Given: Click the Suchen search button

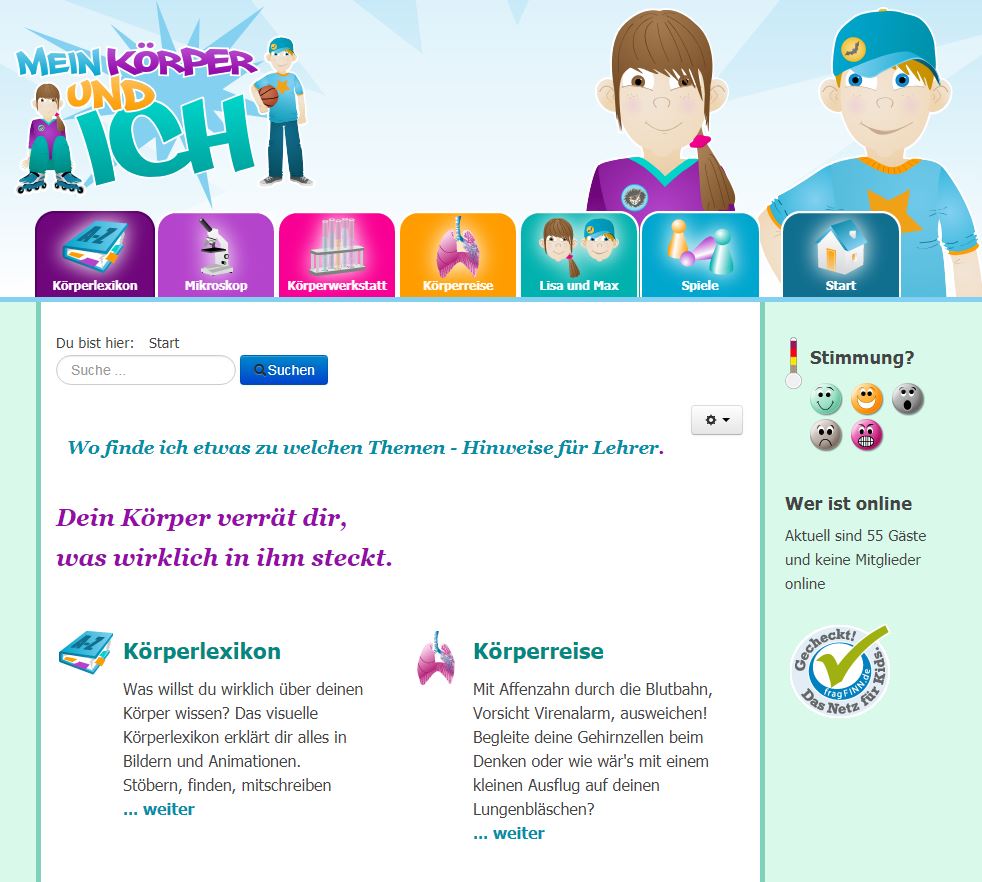Looking at the screenshot, I should (284, 370).
